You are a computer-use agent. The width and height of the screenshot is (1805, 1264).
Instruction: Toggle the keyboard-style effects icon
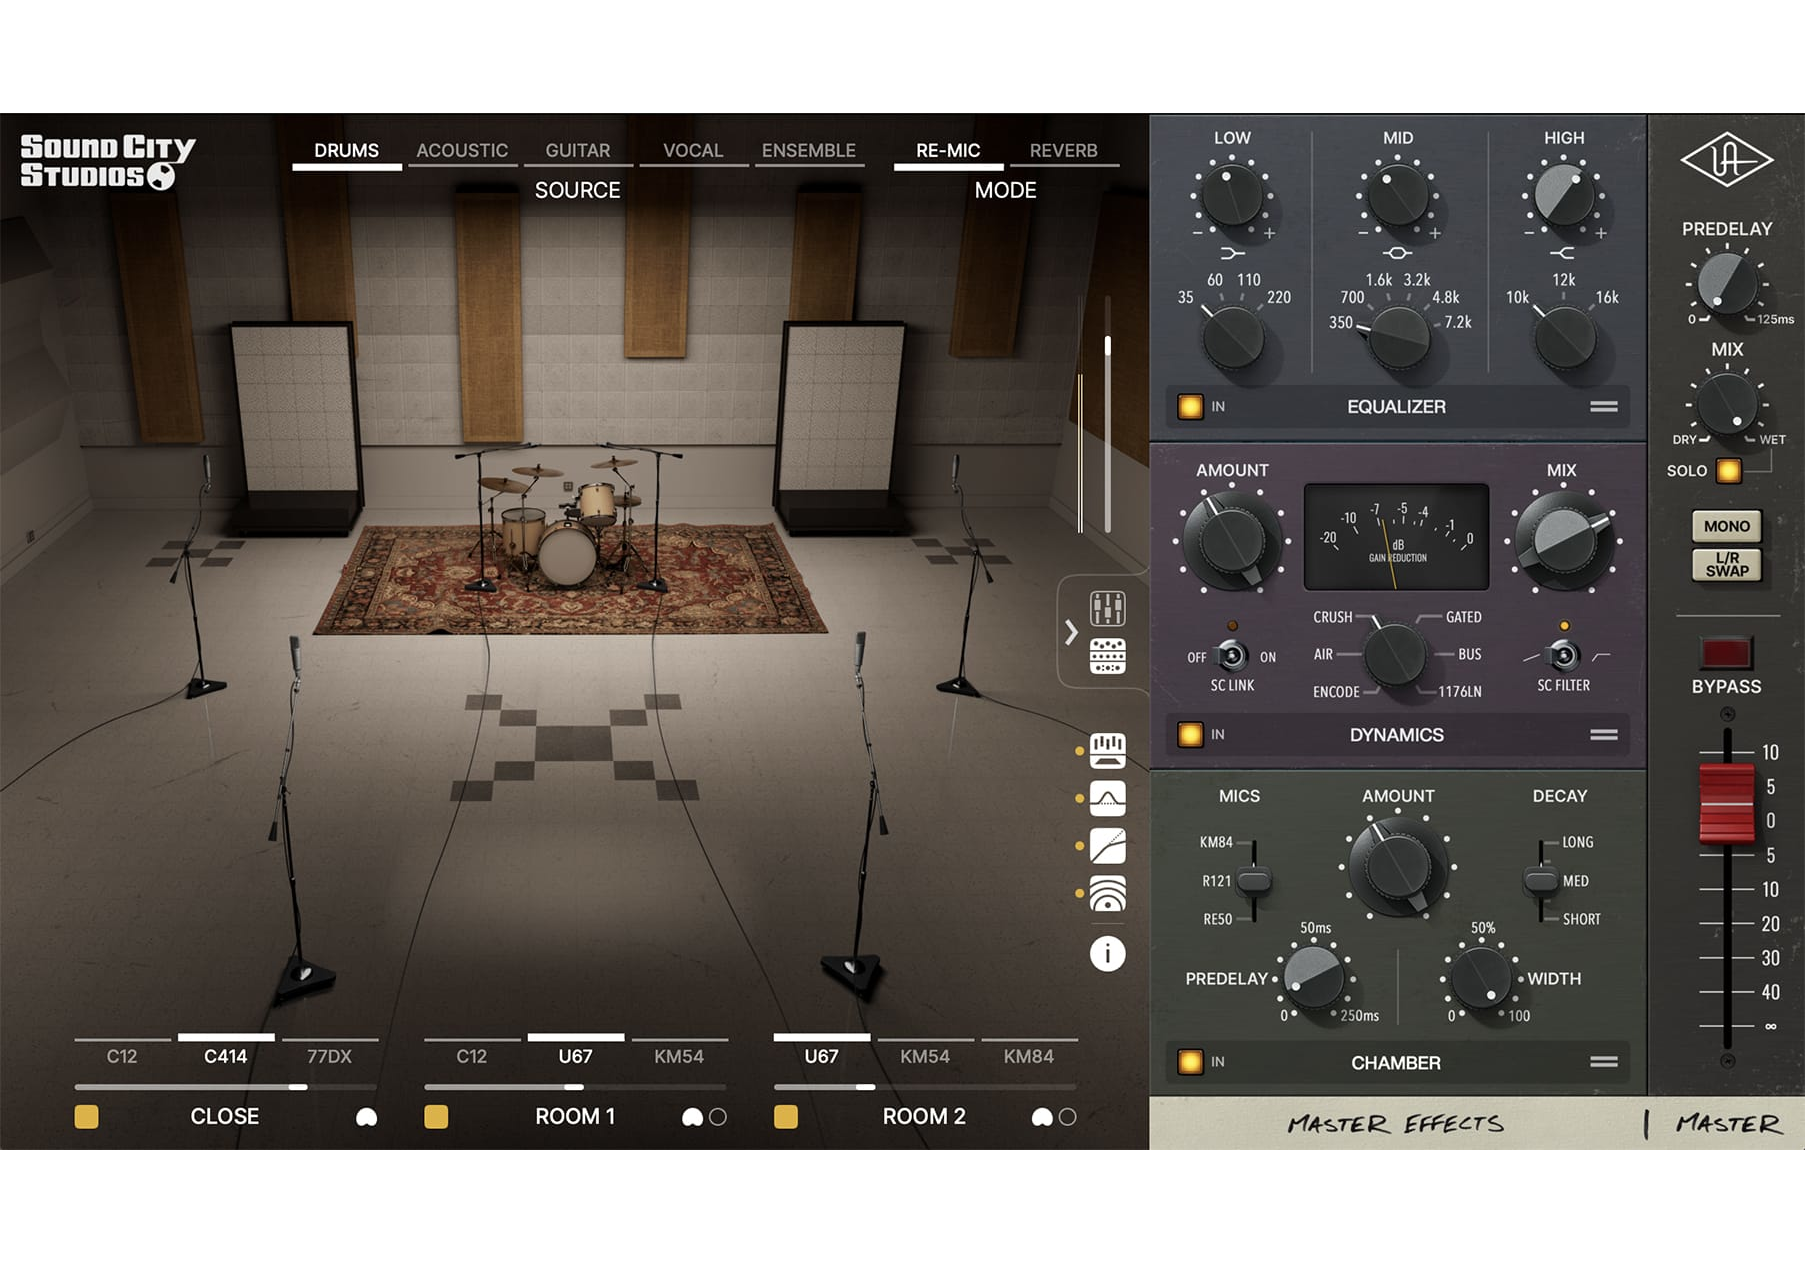click(x=1107, y=750)
